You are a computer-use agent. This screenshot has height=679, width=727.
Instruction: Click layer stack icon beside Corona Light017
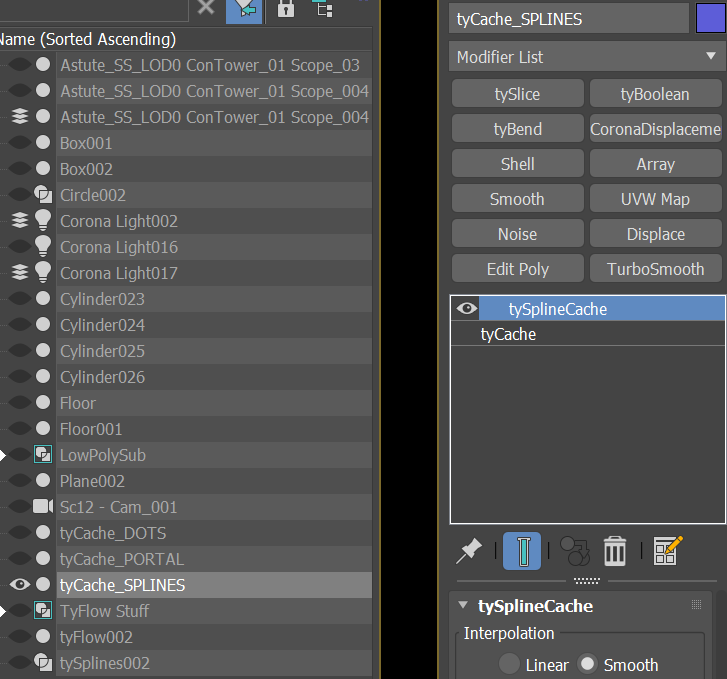coord(20,272)
